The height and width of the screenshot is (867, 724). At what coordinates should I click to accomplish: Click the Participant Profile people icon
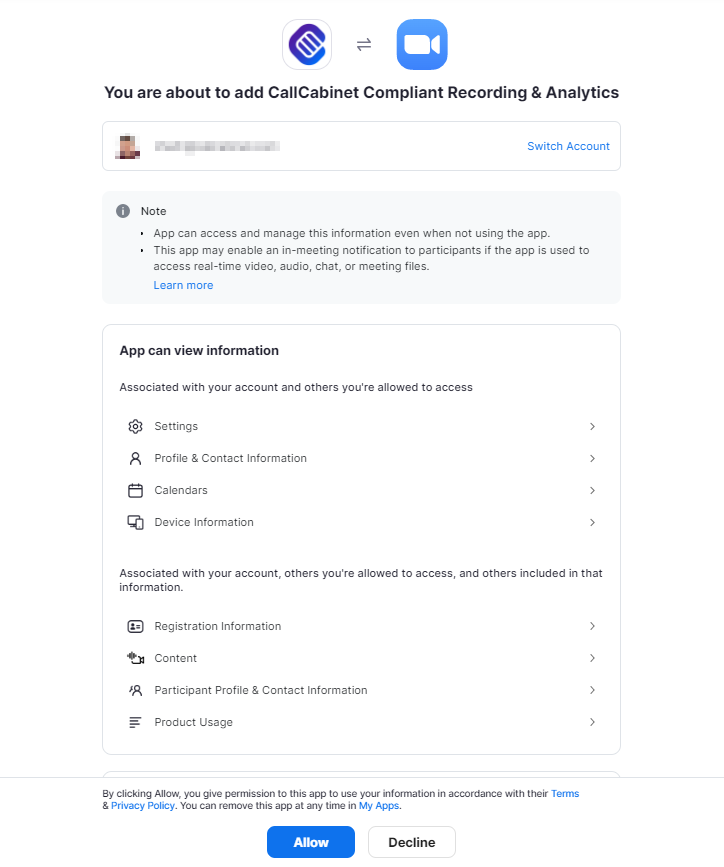click(x=136, y=690)
